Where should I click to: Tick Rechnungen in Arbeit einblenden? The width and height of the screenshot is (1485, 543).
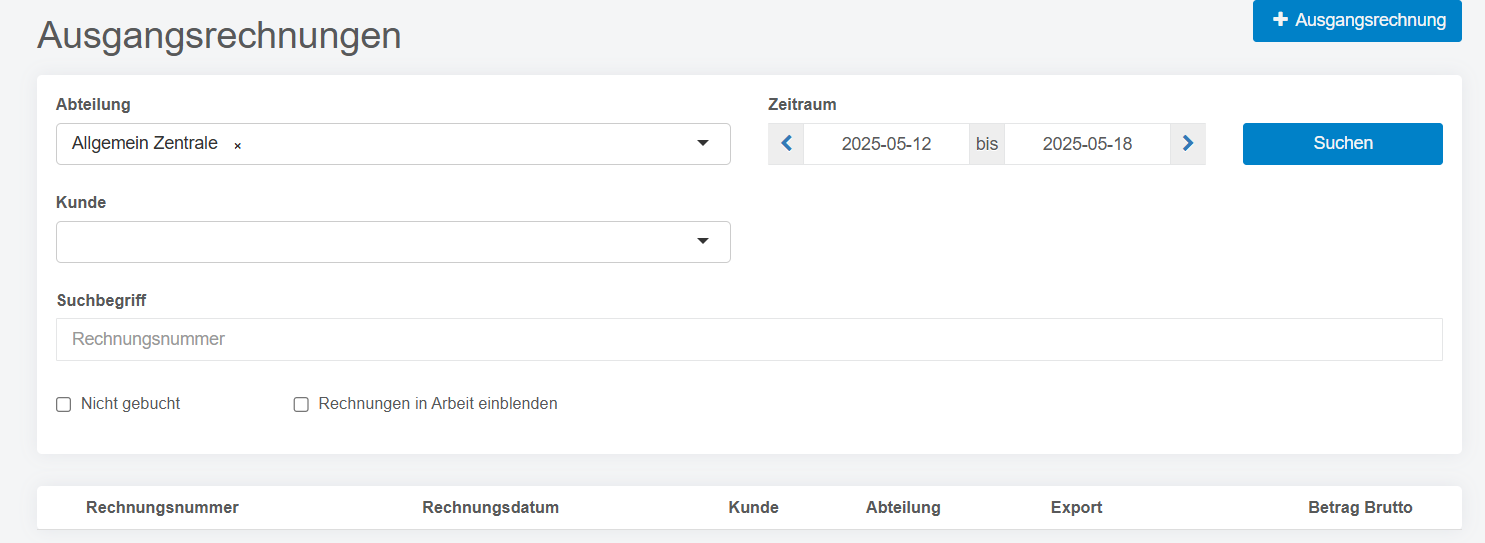click(x=301, y=405)
